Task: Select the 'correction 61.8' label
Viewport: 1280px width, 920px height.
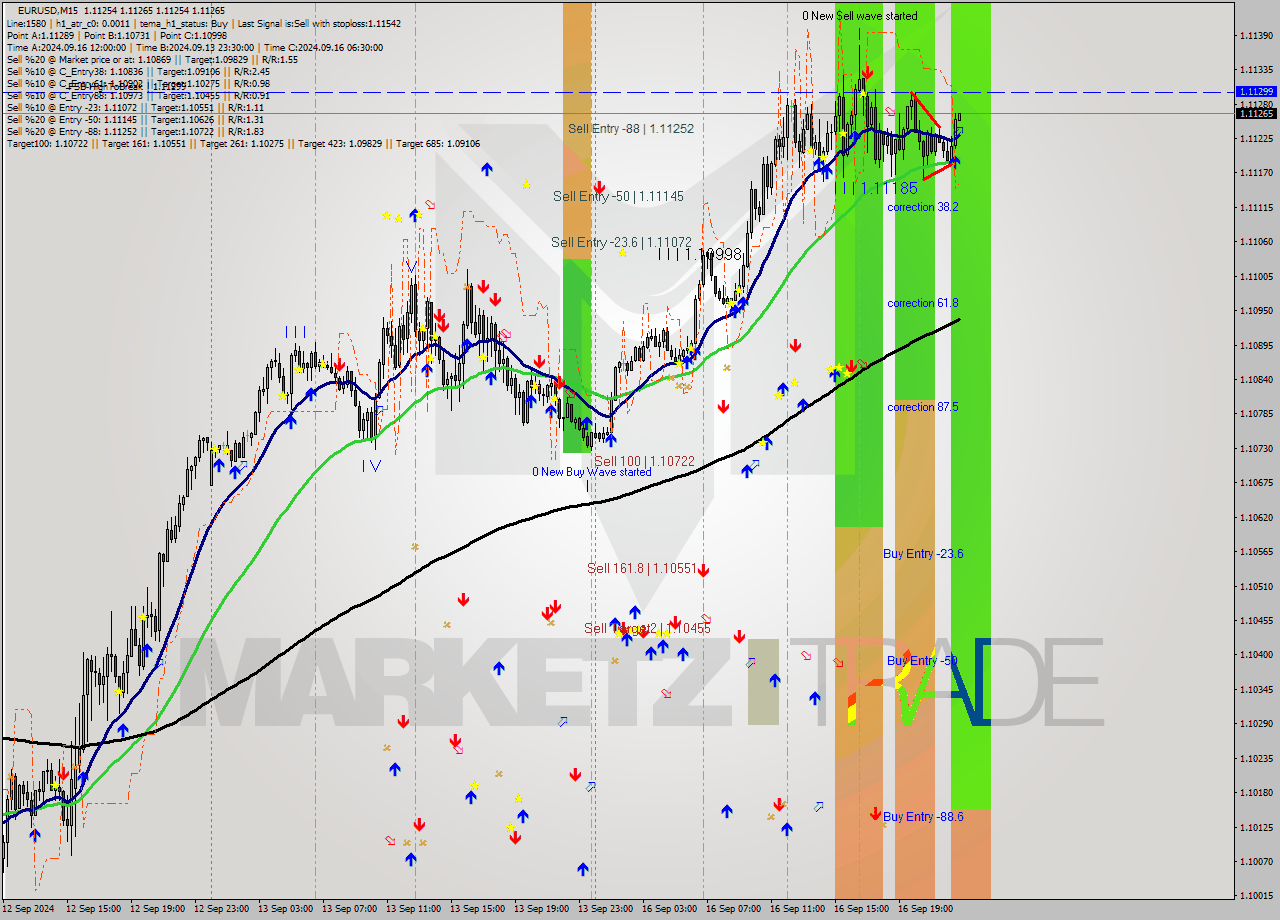Action: pyautogui.click(x=923, y=303)
